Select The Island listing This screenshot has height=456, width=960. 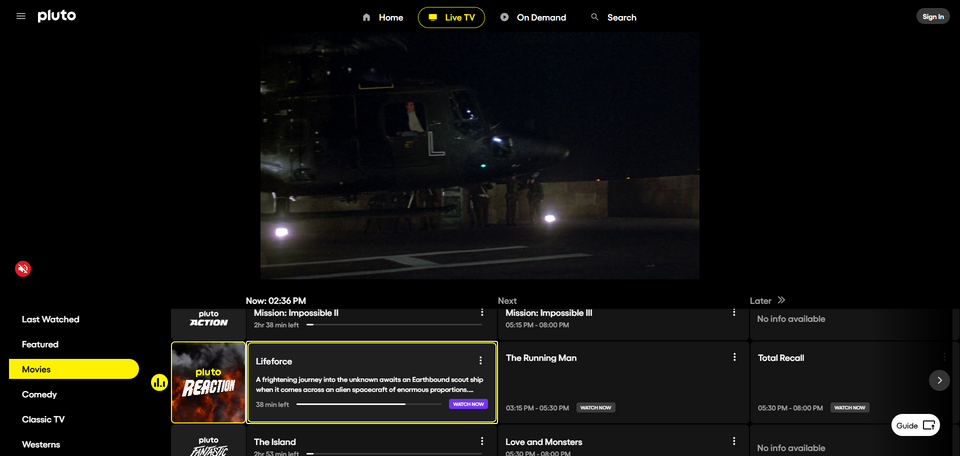[371, 441]
